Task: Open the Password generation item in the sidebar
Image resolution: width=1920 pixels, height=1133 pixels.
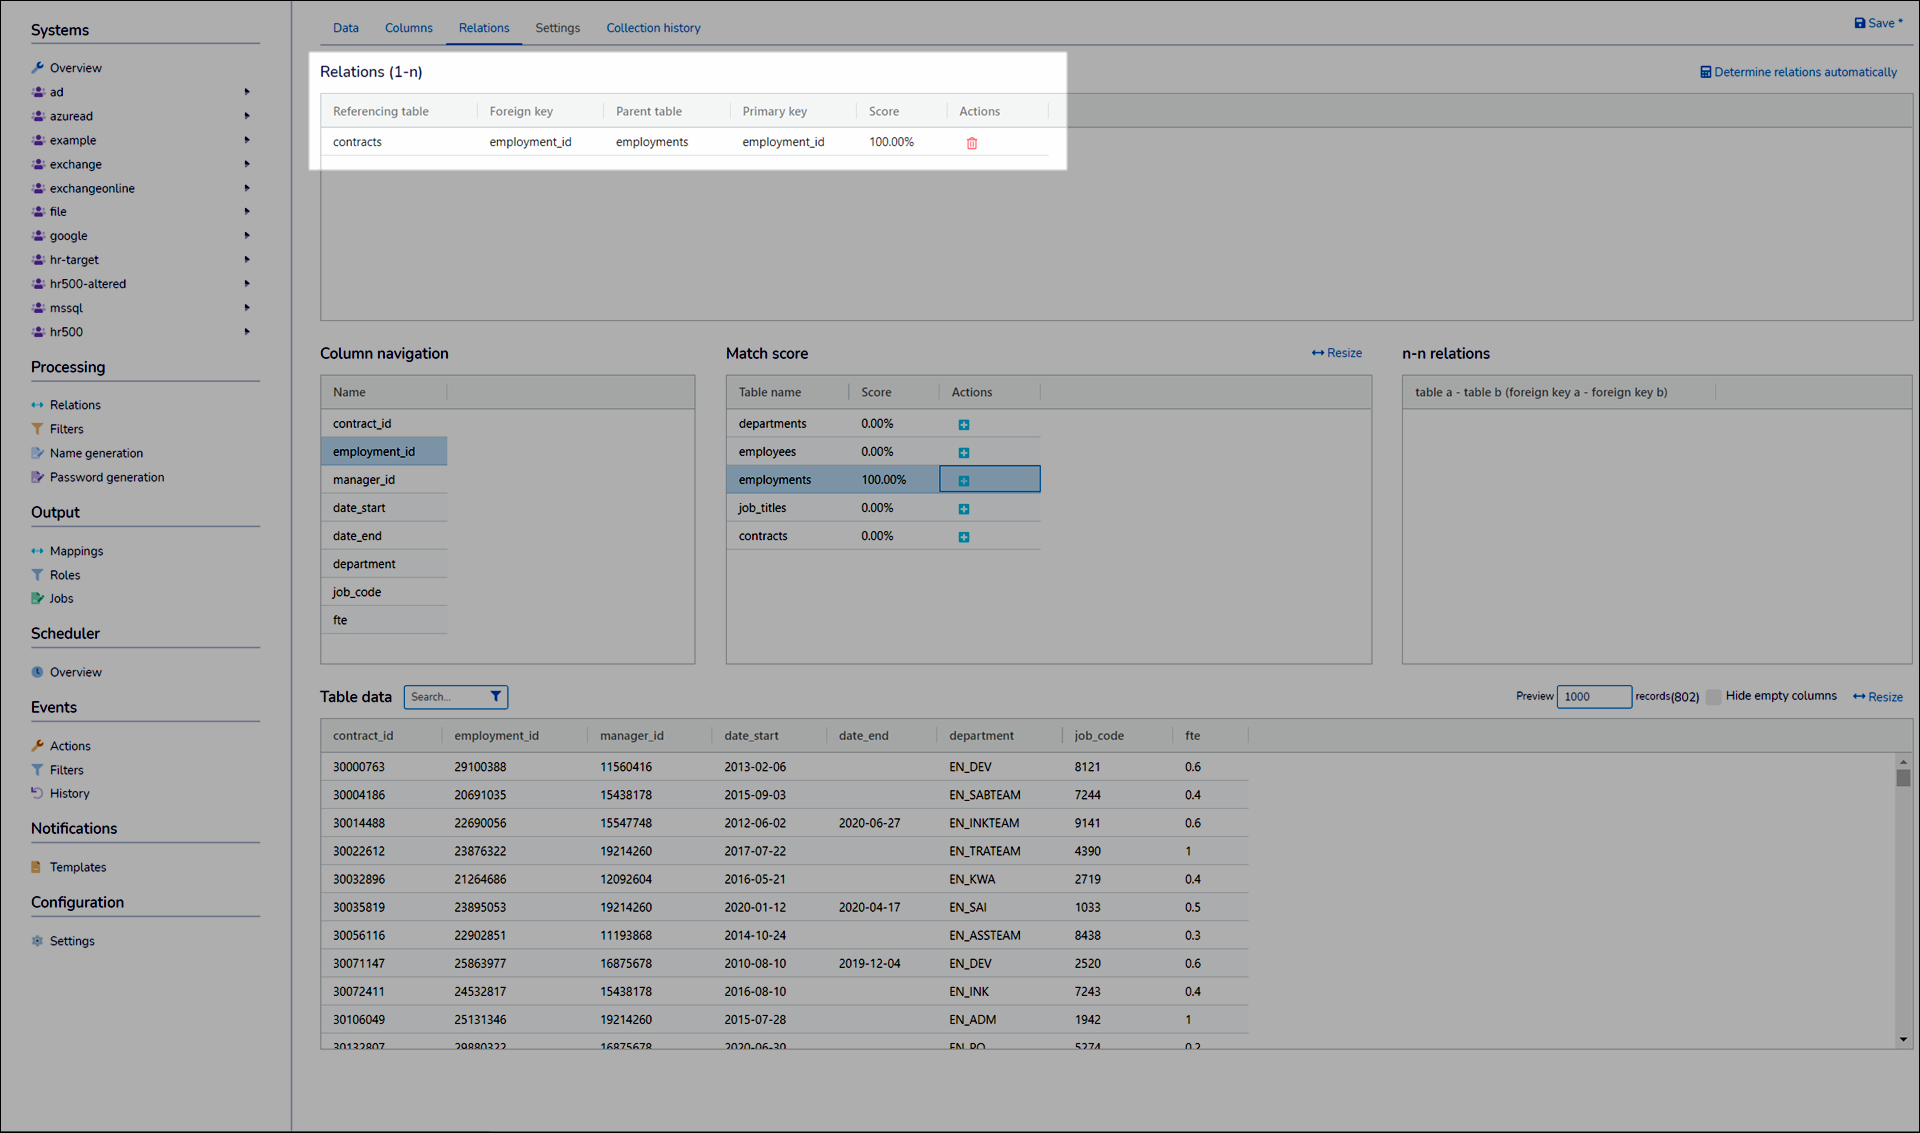Action: click(106, 478)
